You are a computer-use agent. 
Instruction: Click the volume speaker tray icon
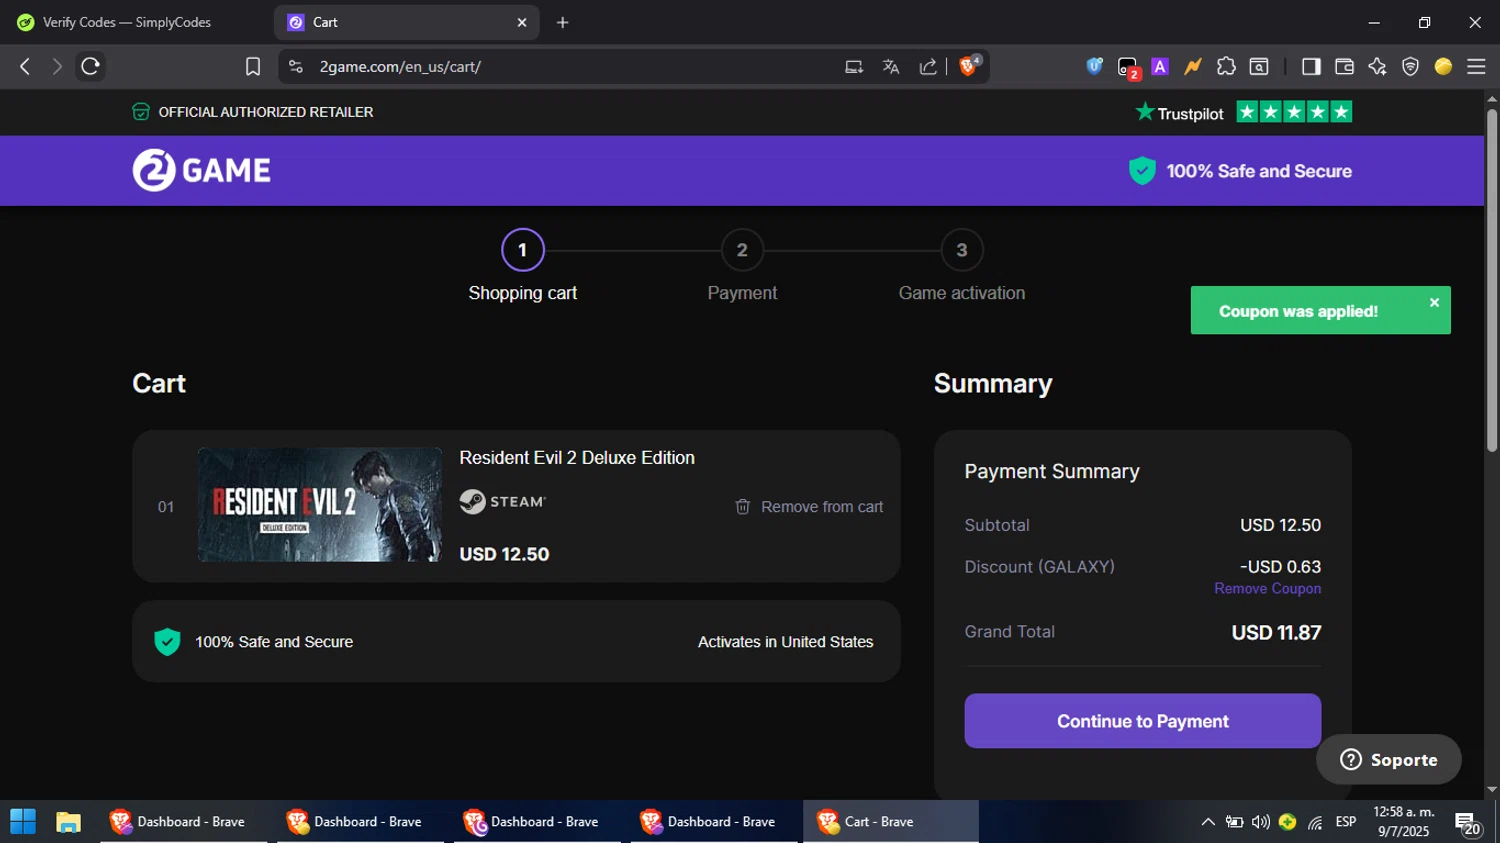click(1261, 822)
